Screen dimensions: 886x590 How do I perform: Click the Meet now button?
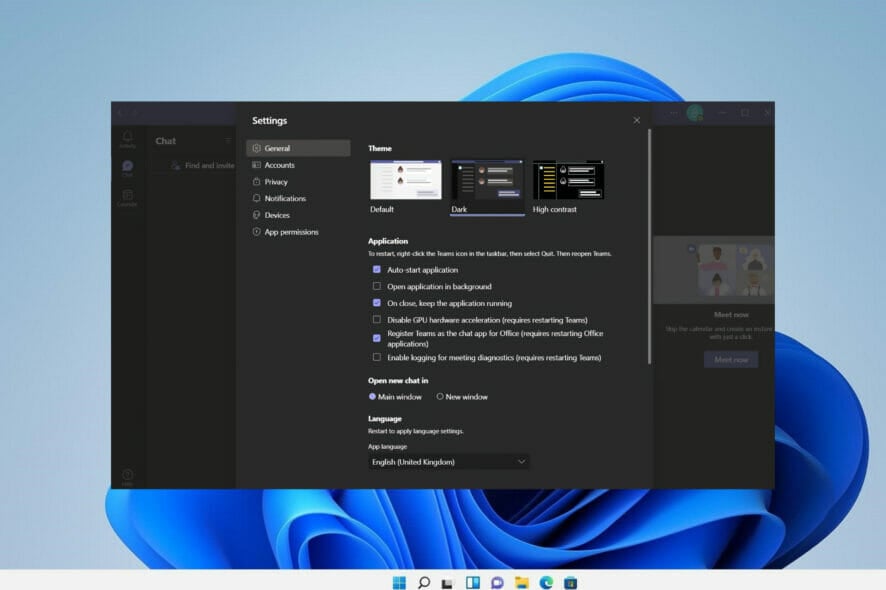pyautogui.click(x=731, y=359)
